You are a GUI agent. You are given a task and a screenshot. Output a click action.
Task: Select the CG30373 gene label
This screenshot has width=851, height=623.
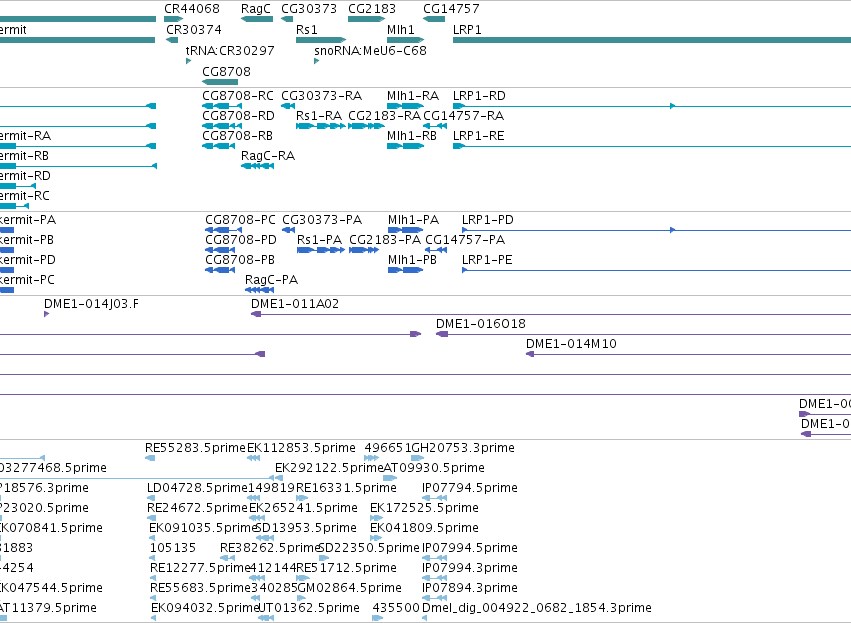coord(309,9)
